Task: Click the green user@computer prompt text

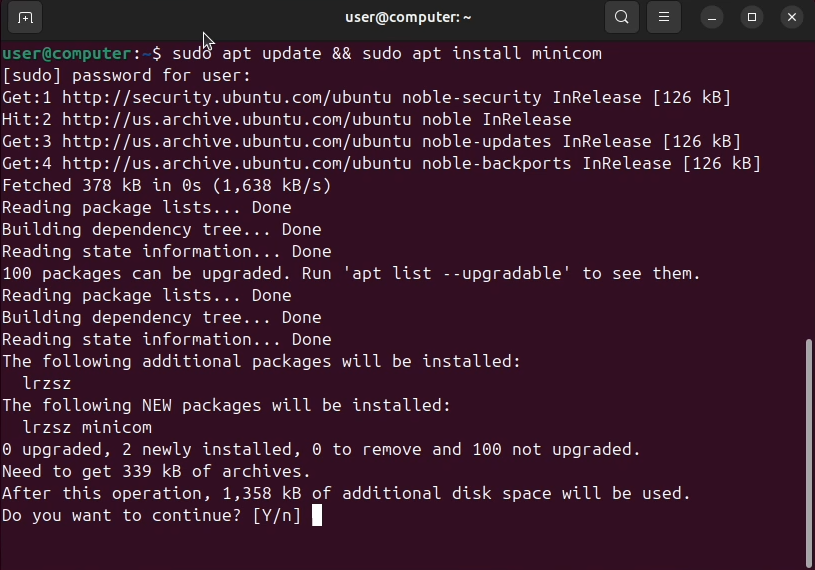Action: point(66,53)
